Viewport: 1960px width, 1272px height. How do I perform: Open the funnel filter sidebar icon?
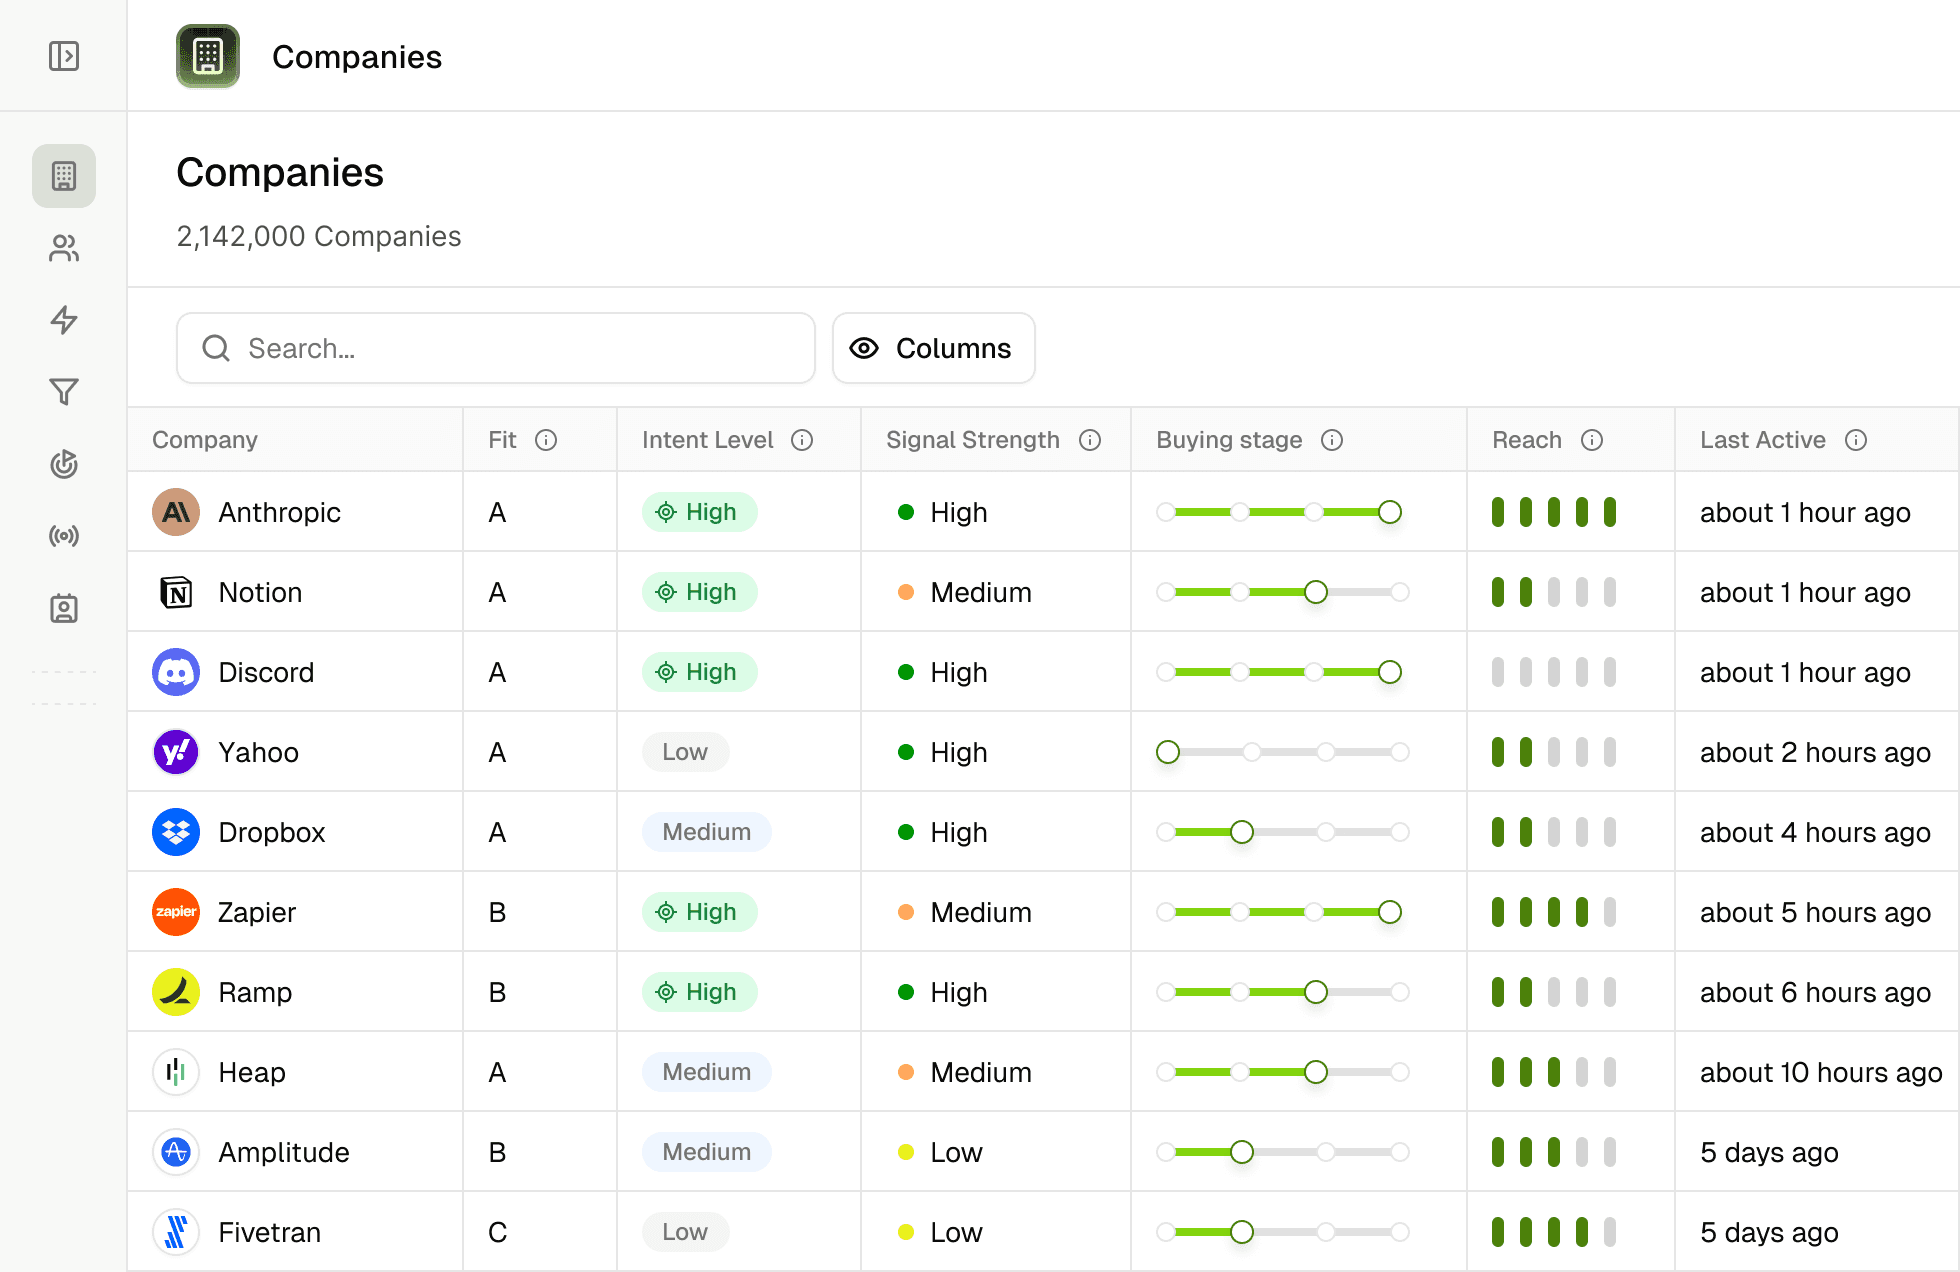coord(64,392)
